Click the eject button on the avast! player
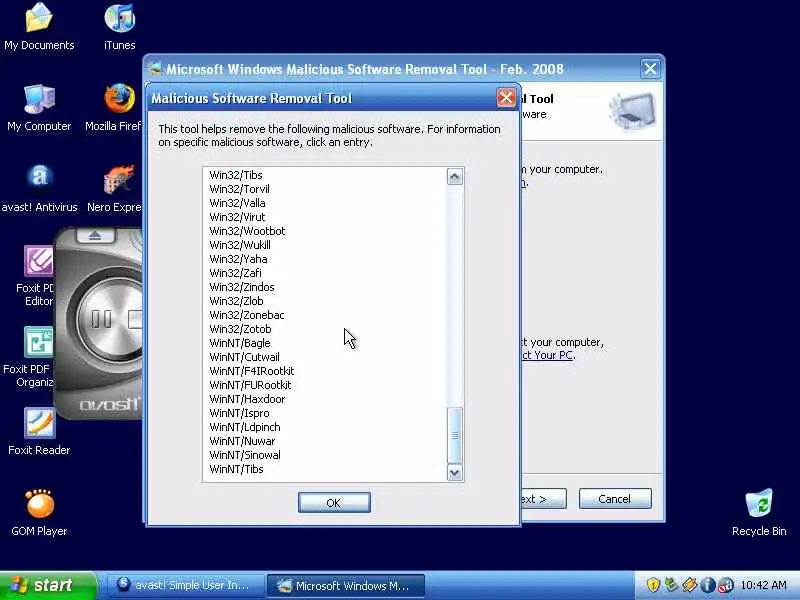 point(95,235)
